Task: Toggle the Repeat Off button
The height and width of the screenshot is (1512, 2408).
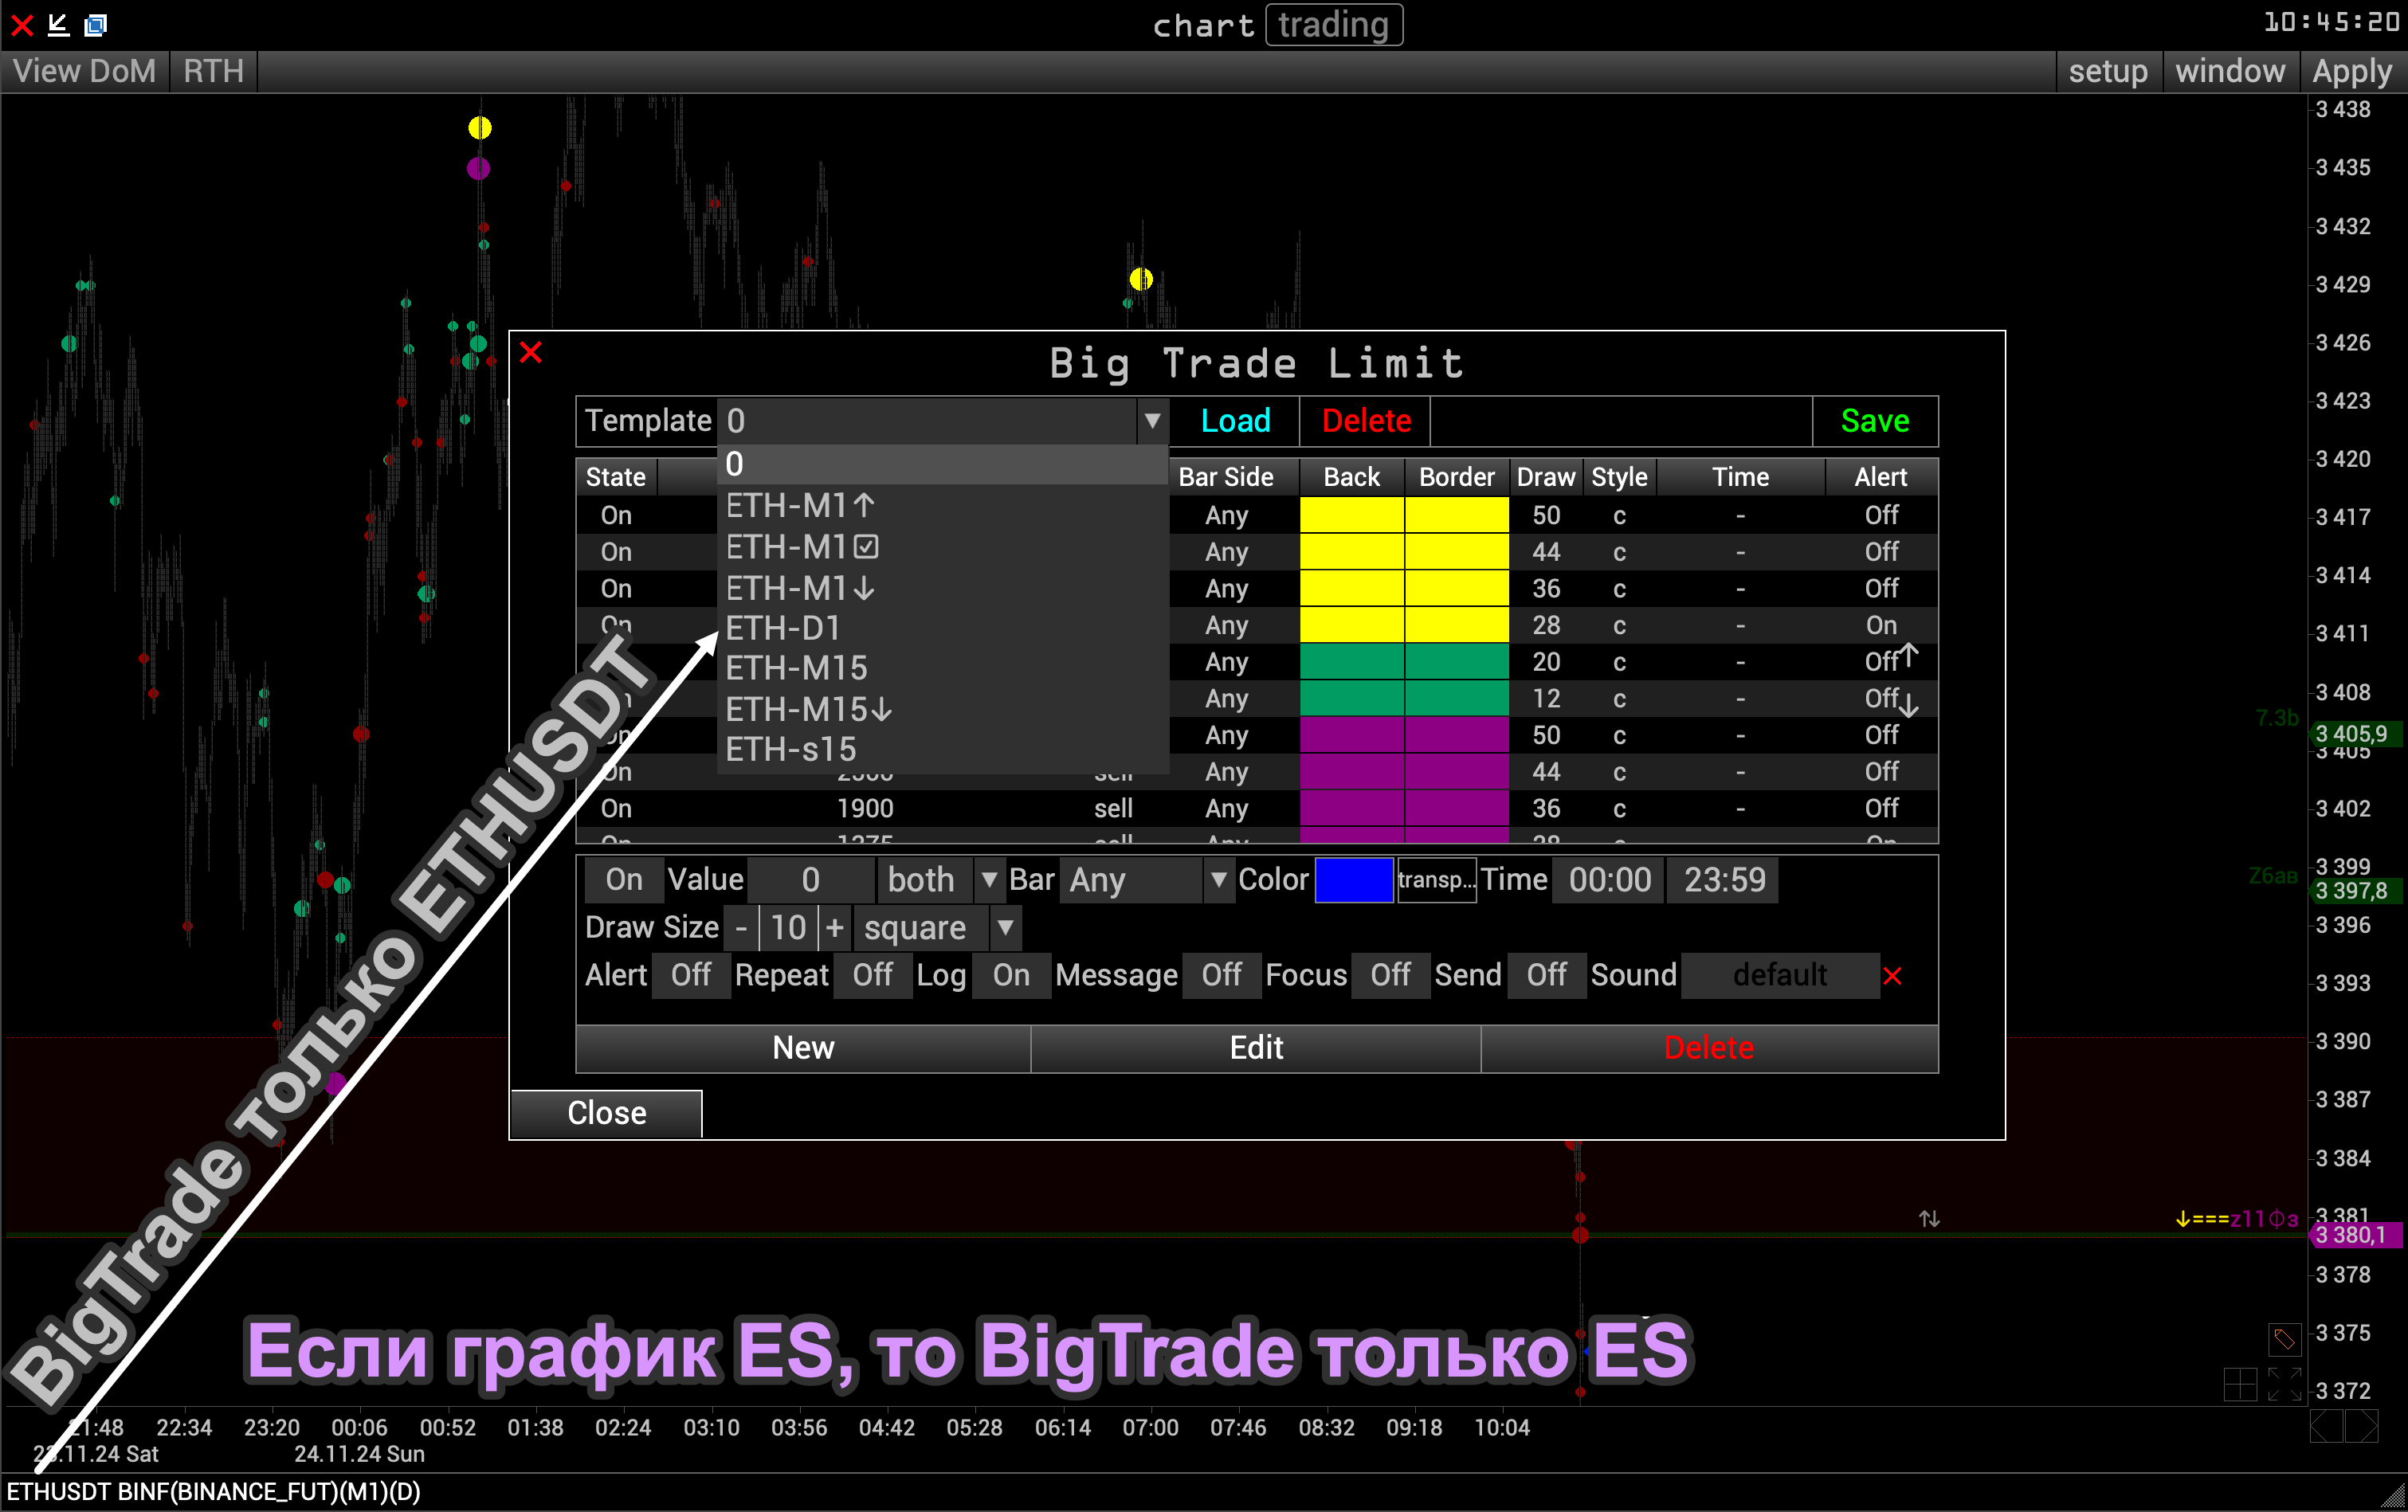Action: (x=872, y=975)
